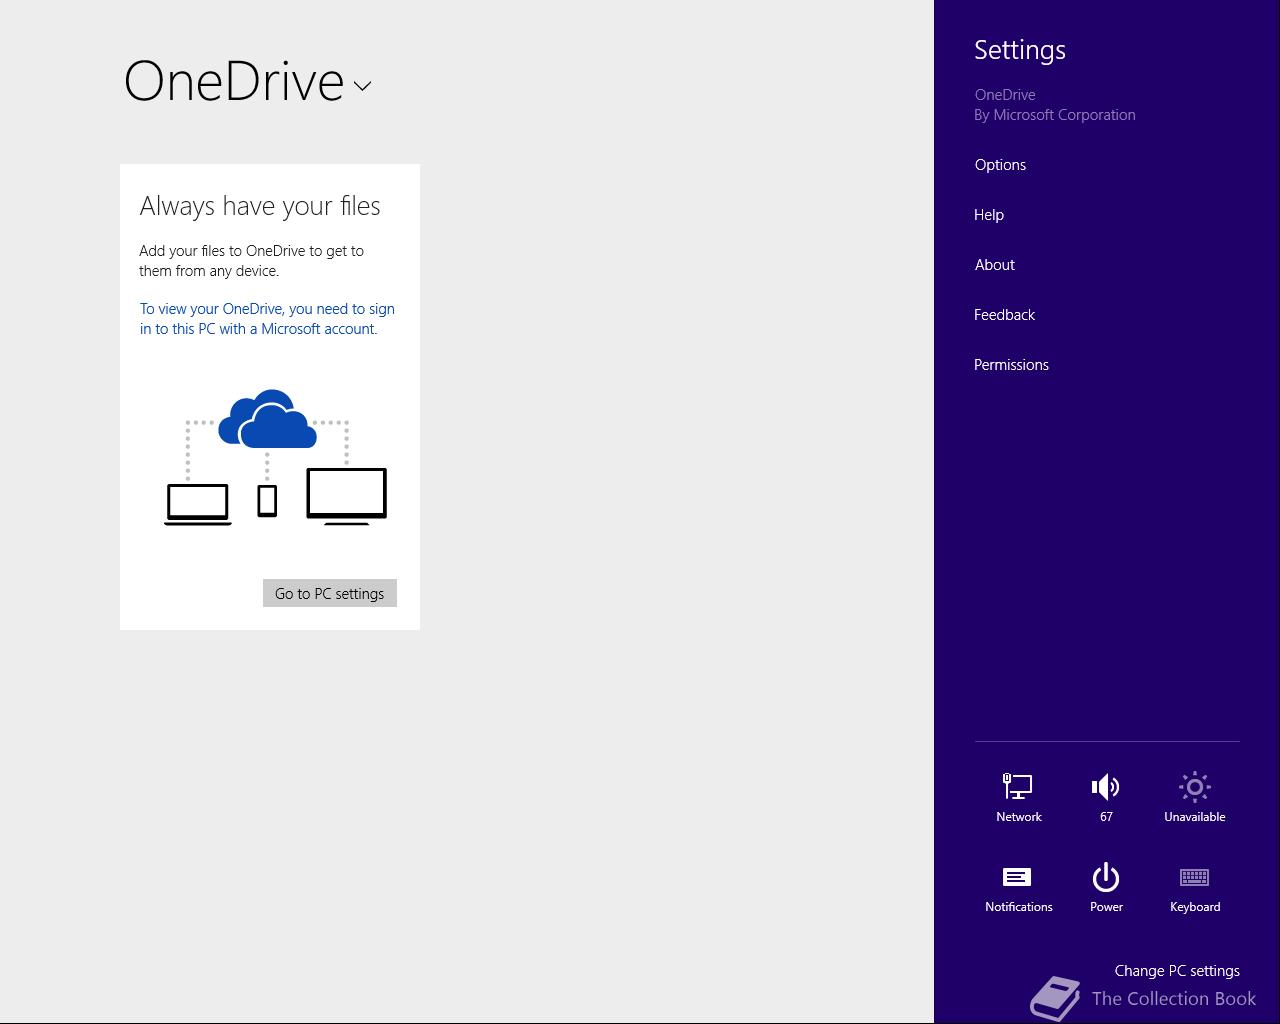Click Change PC settings link

click(x=1177, y=970)
